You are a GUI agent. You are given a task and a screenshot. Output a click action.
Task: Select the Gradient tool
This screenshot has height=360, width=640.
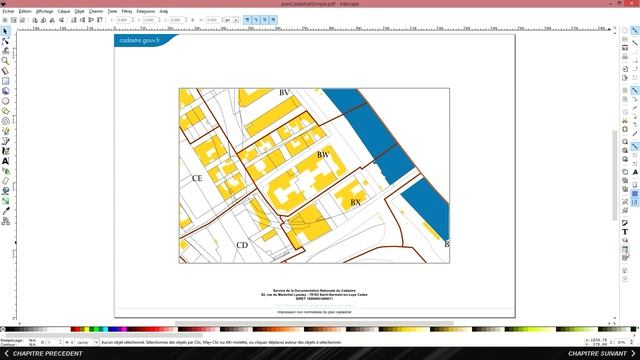(x=5, y=201)
